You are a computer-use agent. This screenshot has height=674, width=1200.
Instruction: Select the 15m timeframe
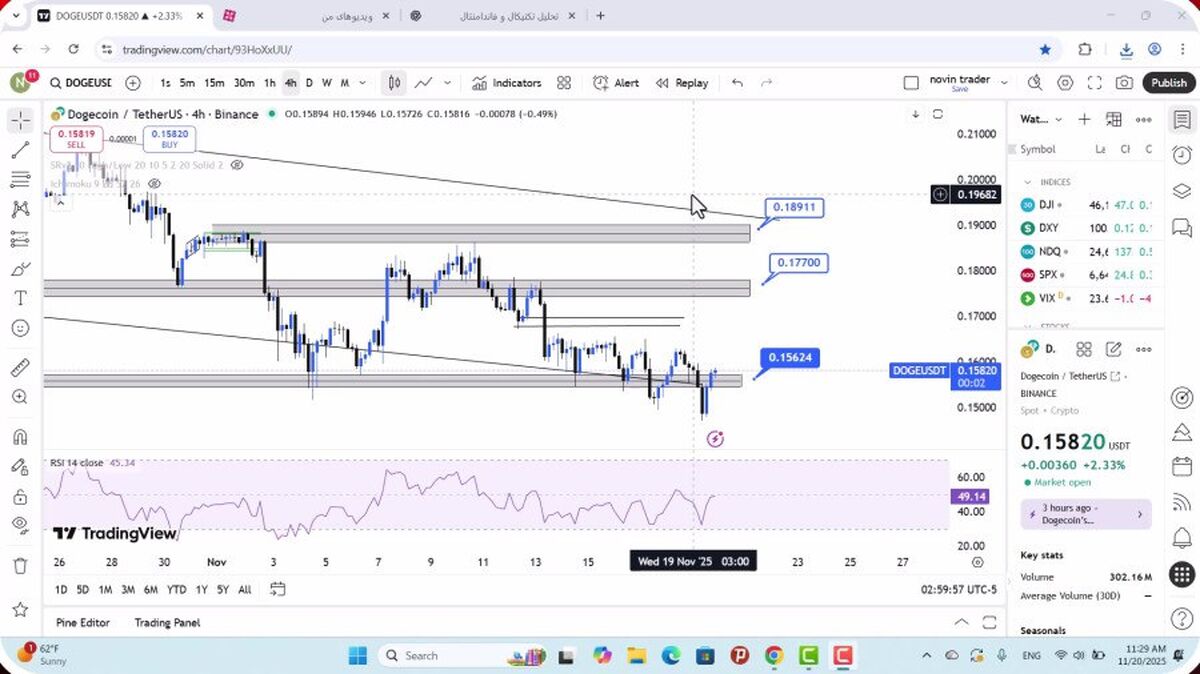(214, 83)
